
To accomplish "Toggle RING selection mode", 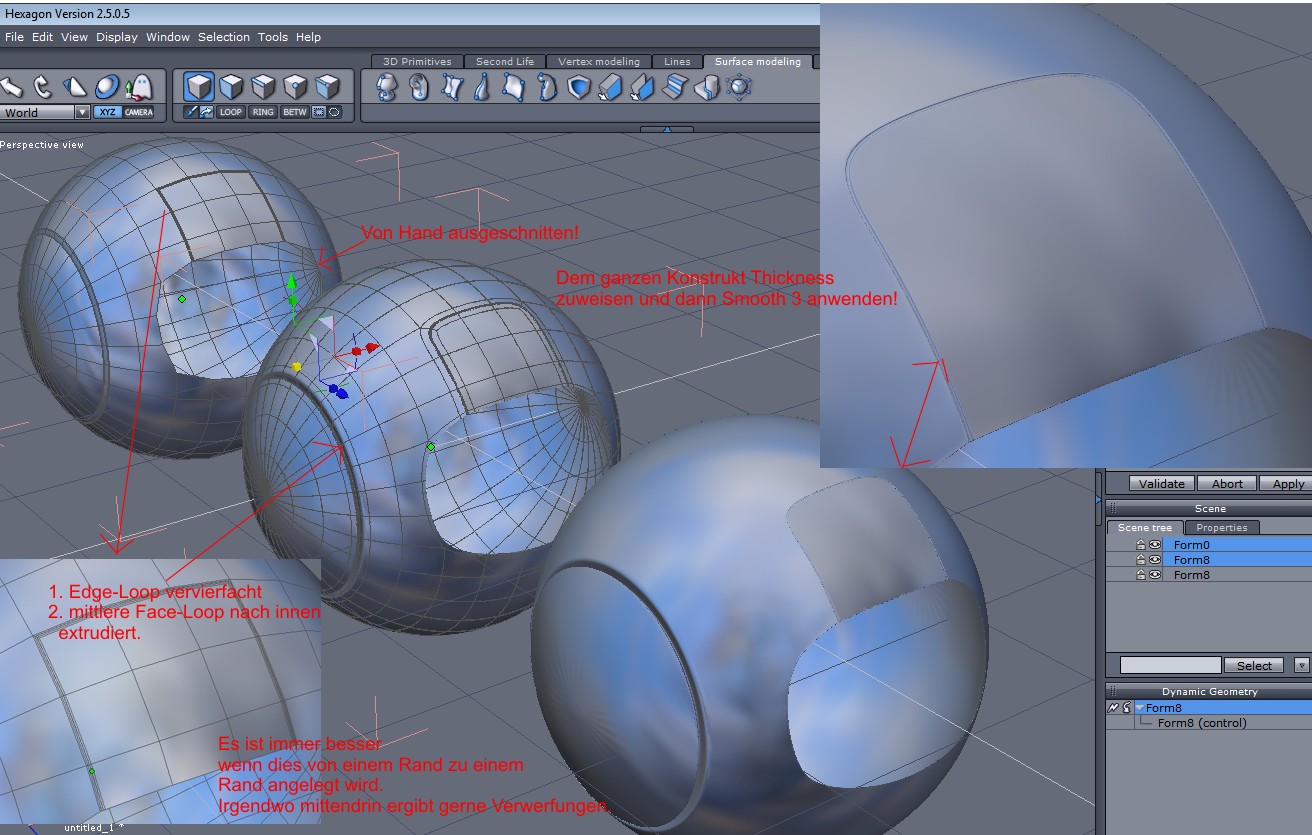I will coord(263,112).
